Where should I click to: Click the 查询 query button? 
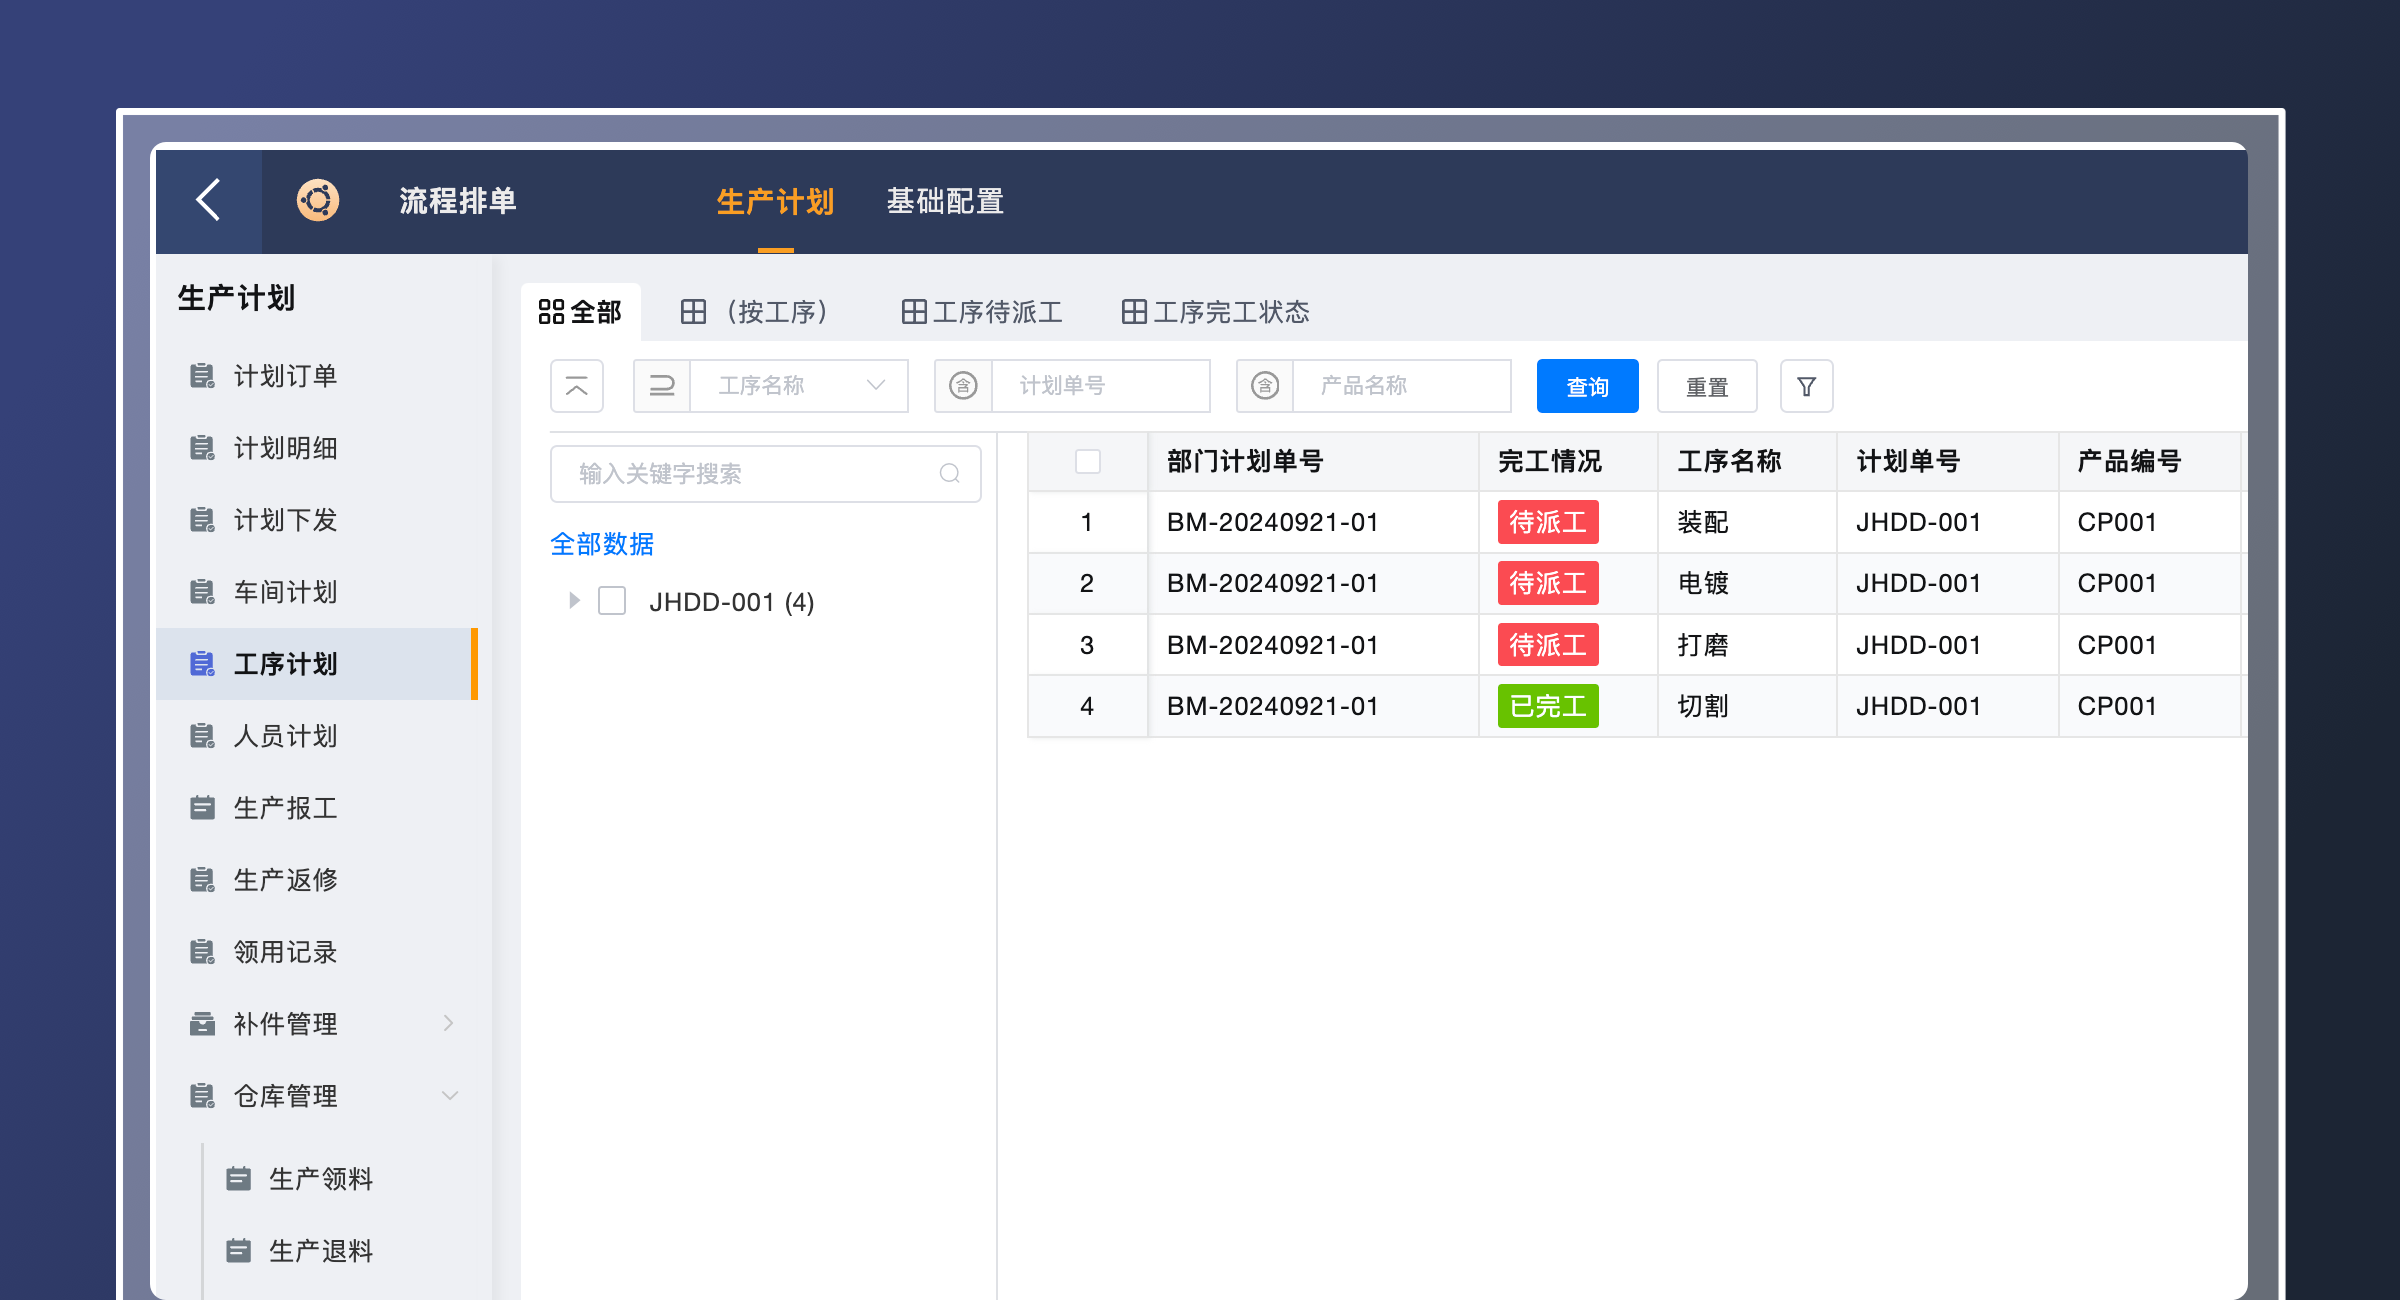tap(1587, 386)
